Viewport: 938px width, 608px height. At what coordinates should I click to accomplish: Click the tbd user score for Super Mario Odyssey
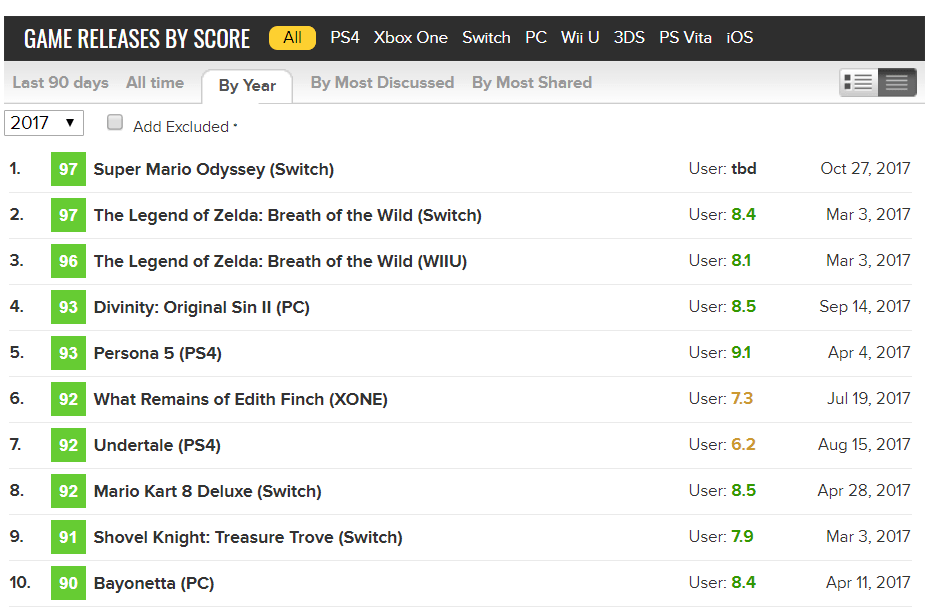[744, 169]
